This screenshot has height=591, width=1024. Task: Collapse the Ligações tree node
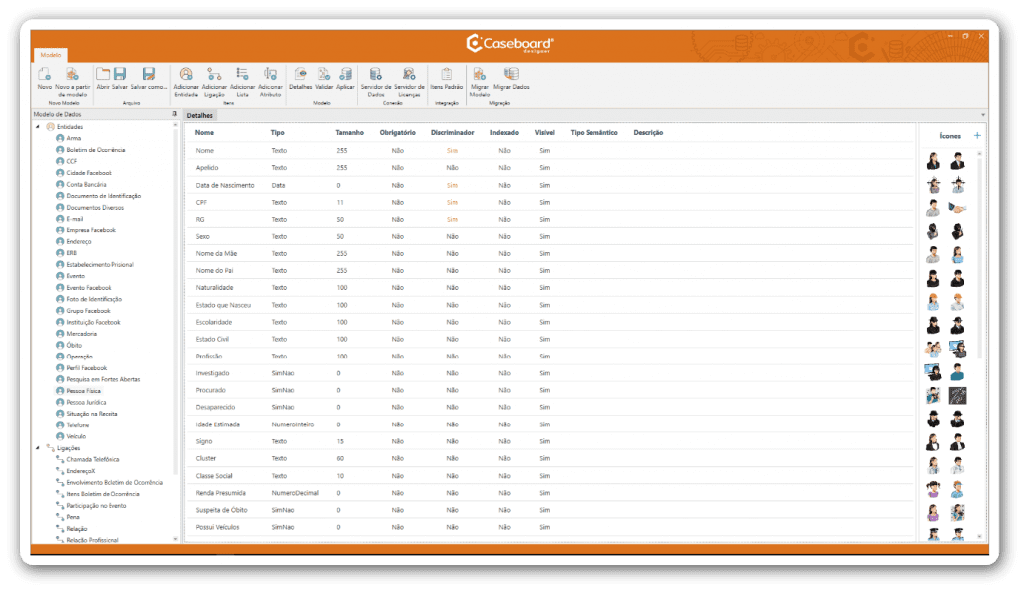coord(38,448)
